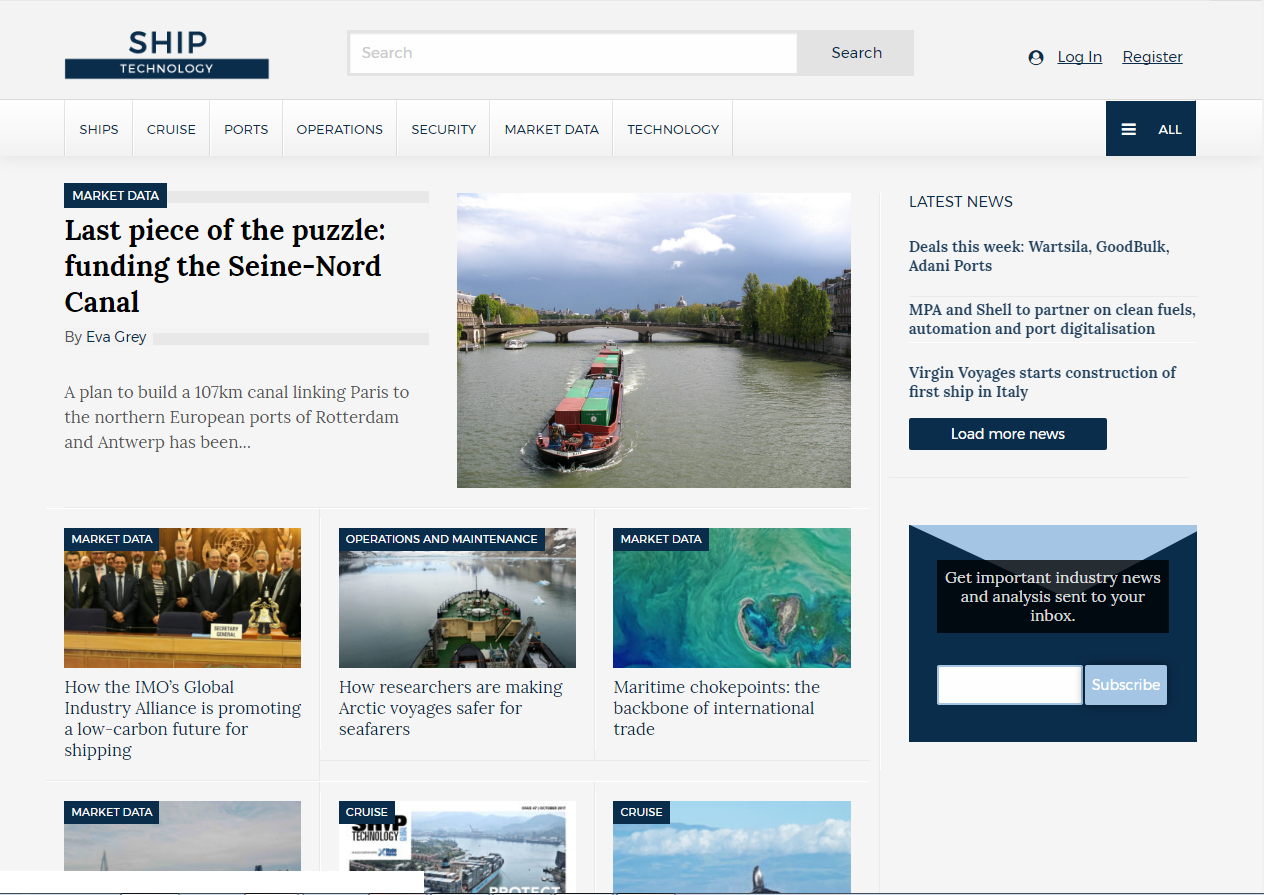The width and height of the screenshot is (1264, 895).
Task: Click the user account icon
Action: [1036, 57]
